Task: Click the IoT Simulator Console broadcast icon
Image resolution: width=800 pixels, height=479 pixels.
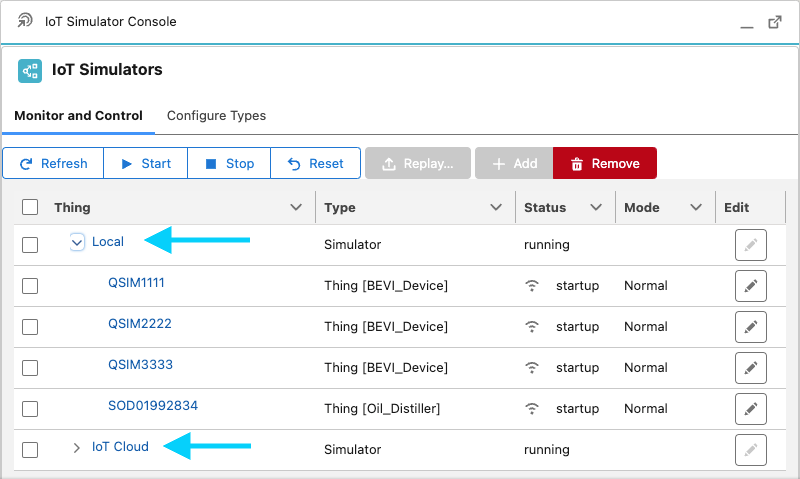Action: (x=24, y=20)
